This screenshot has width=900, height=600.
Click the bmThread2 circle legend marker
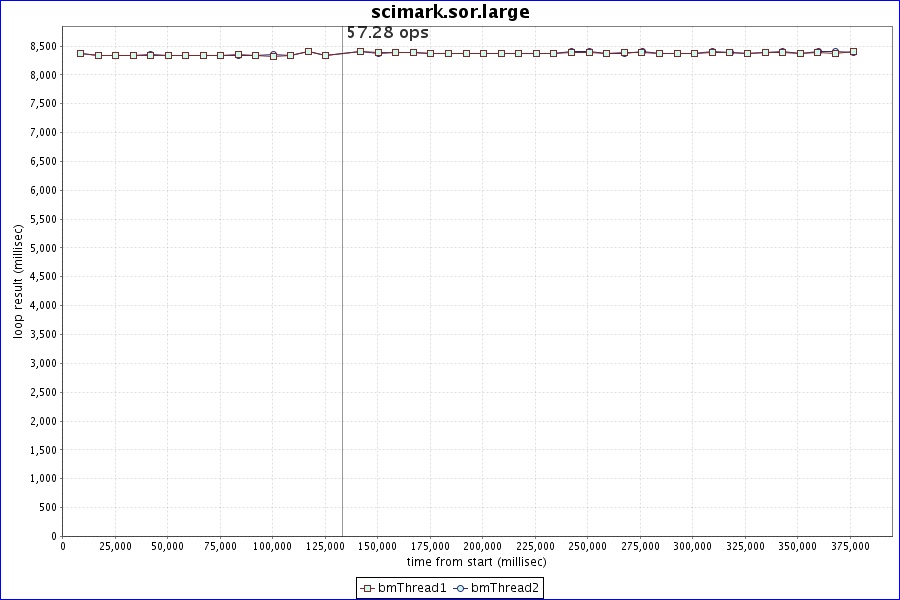460,588
